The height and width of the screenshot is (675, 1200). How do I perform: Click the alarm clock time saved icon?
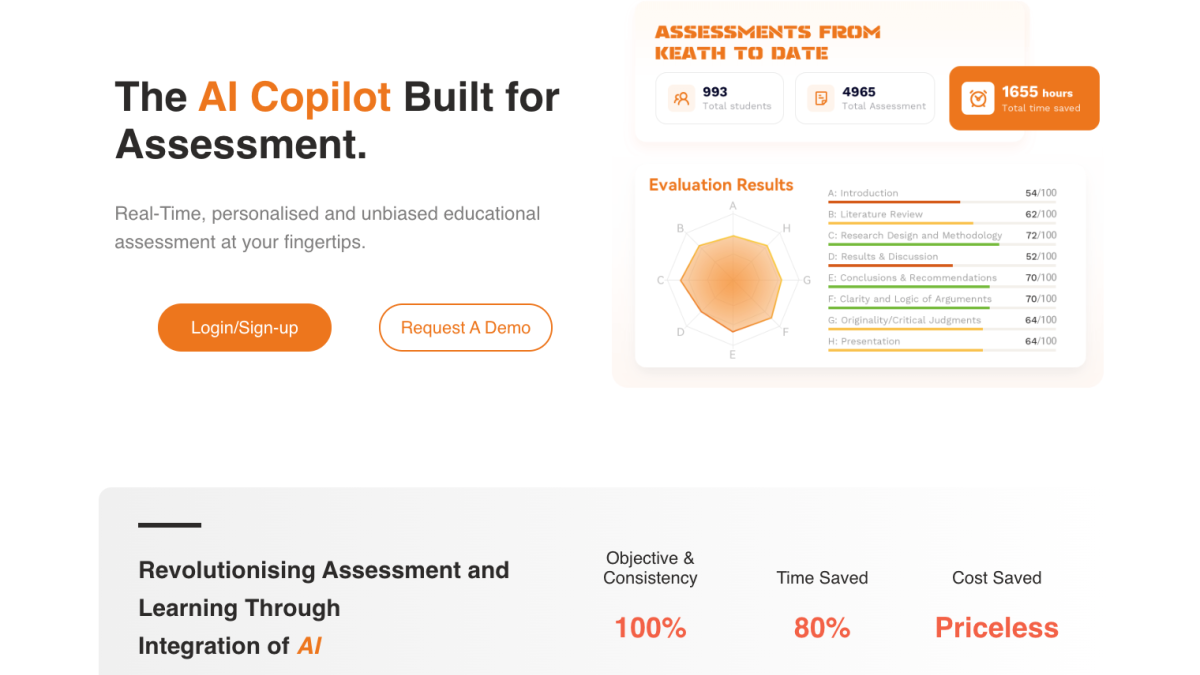pyautogui.click(x=977, y=98)
